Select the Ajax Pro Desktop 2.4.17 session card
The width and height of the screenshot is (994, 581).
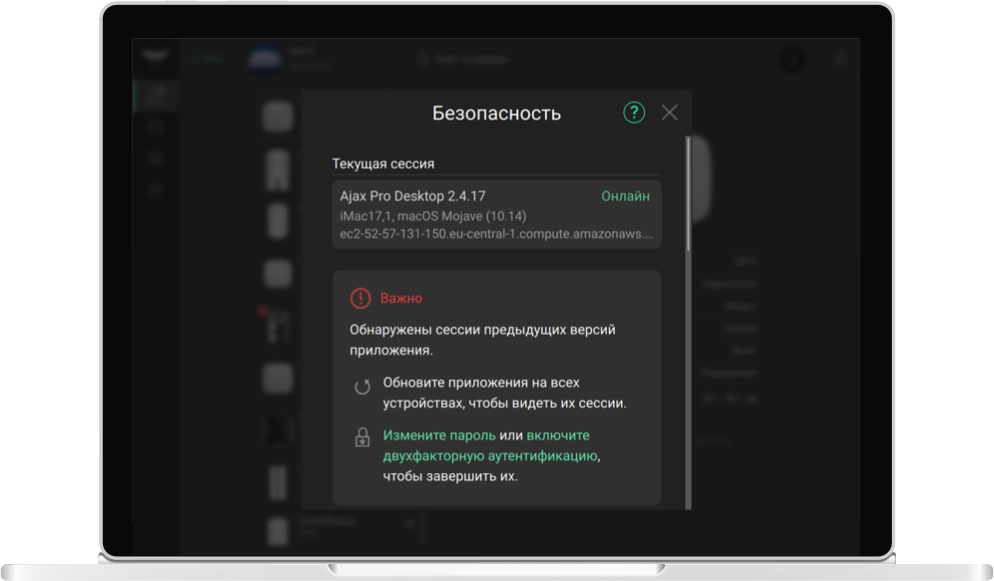pyautogui.click(x=496, y=215)
